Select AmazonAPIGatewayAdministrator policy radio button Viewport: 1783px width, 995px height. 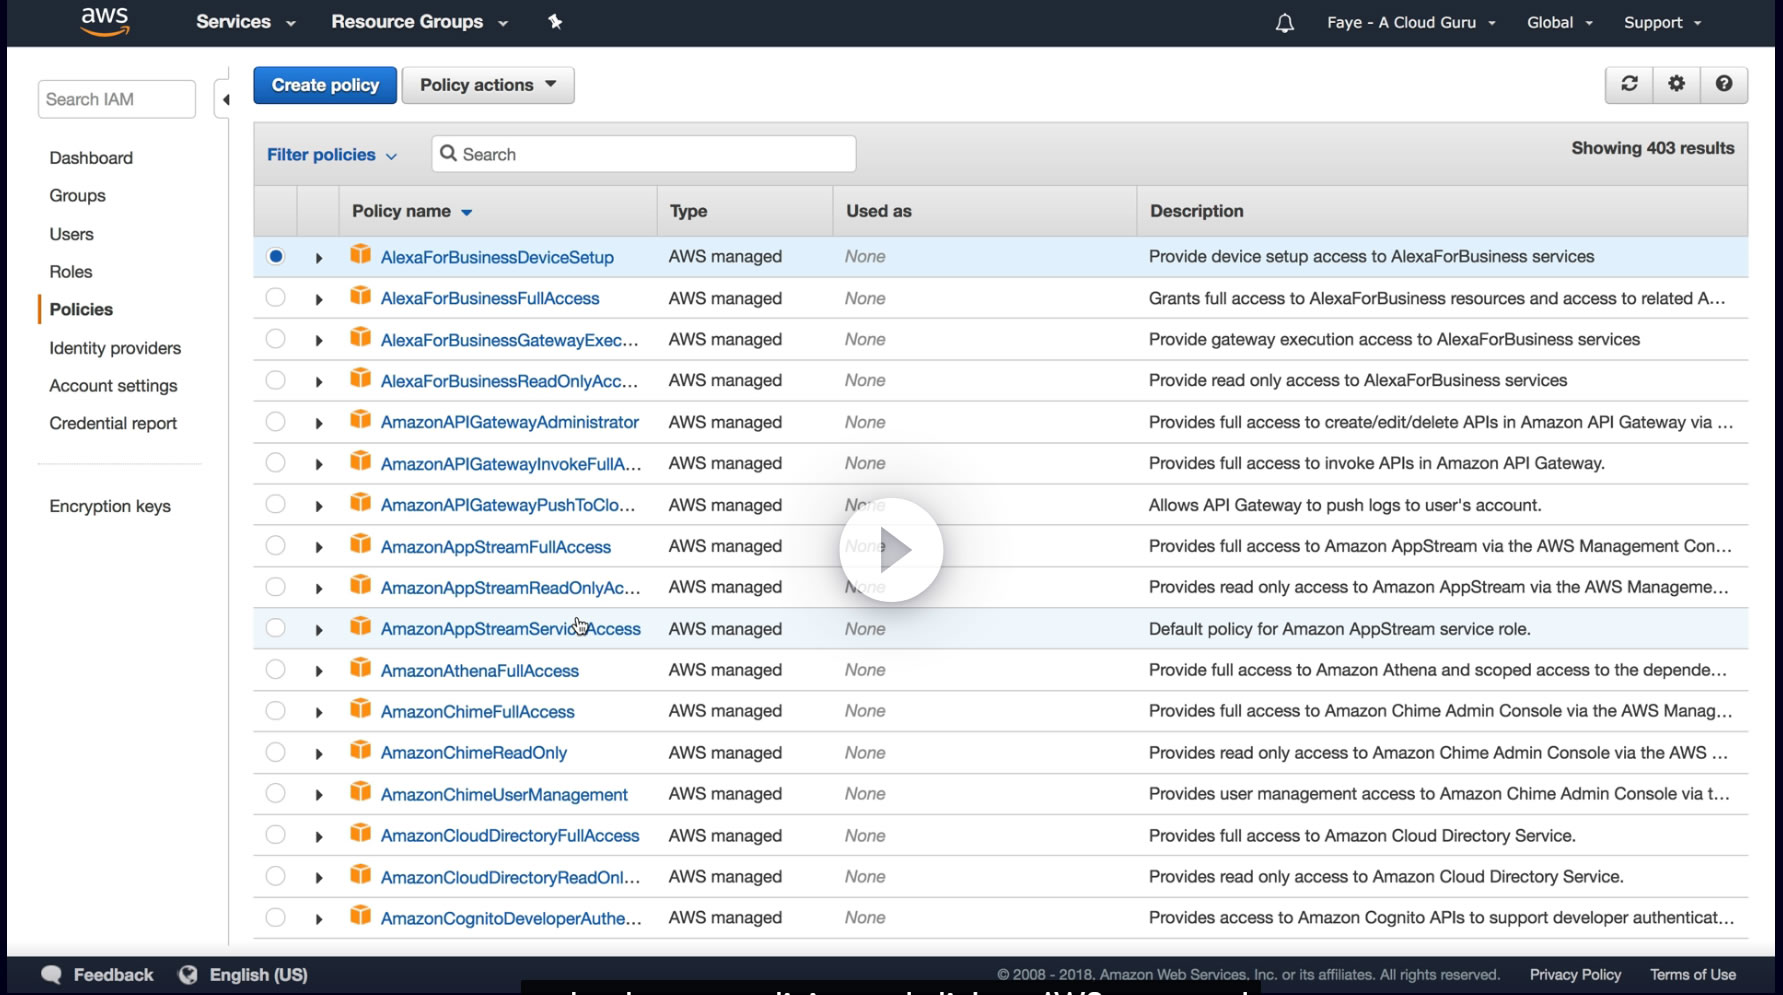pyautogui.click(x=276, y=422)
